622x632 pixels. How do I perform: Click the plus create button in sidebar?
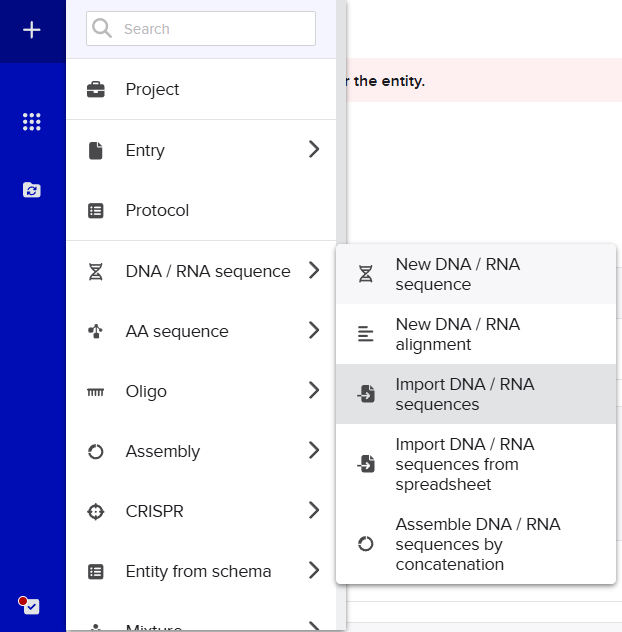[32, 30]
